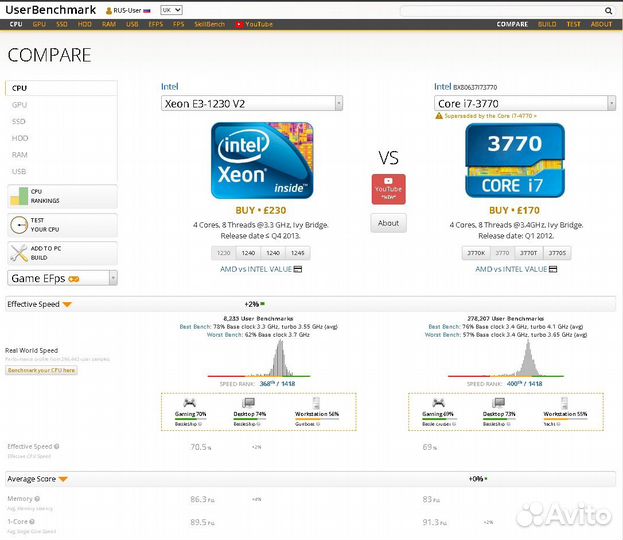Click the Intel brand link above Xeon

(170, 87)
